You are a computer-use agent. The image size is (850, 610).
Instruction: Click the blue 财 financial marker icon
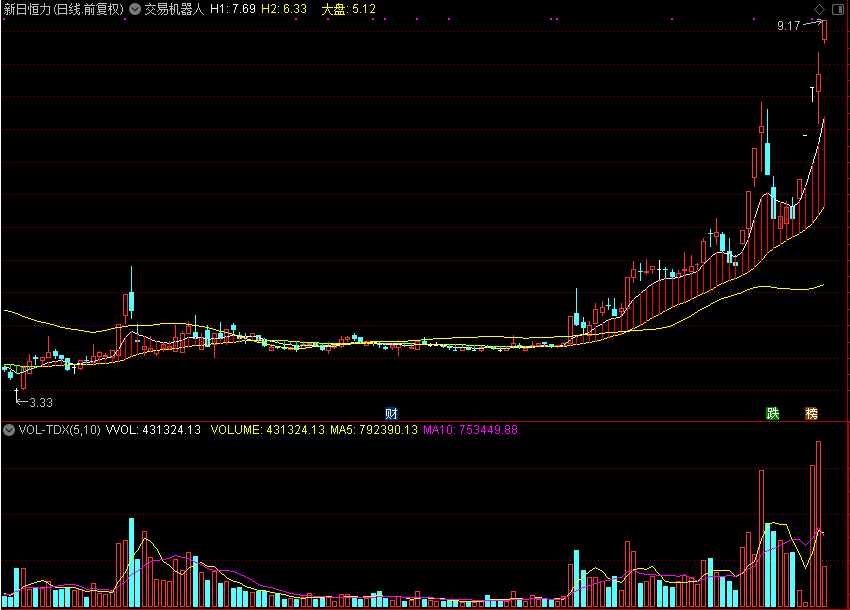[x=391, y=414]
